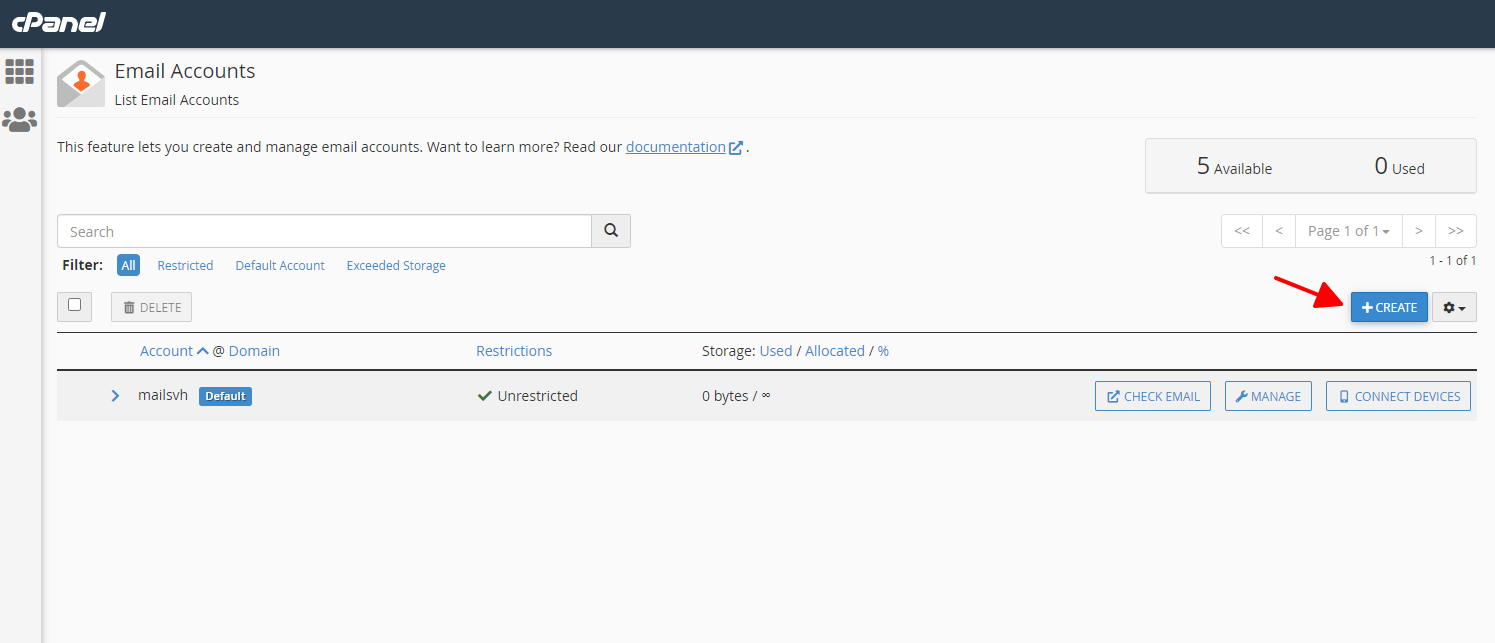The width and height of the screenshot is (1495, 643).
Task: Open the documentation link
Action: click(x=676, y=147)
